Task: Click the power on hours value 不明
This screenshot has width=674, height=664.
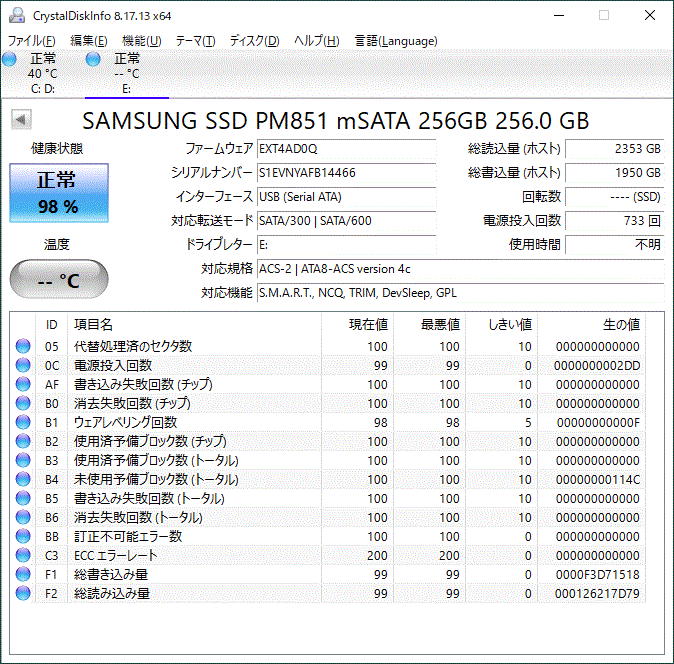Action: tap(615, 245)
